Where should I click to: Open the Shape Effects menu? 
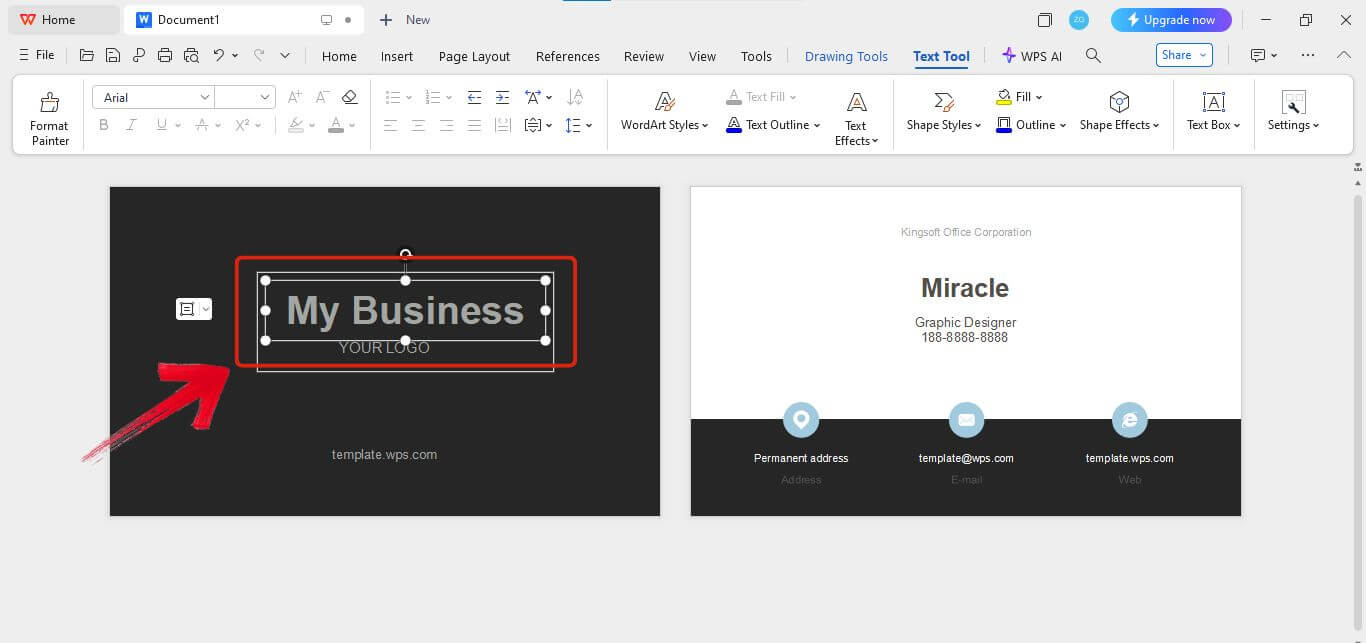click(1119, 112)
